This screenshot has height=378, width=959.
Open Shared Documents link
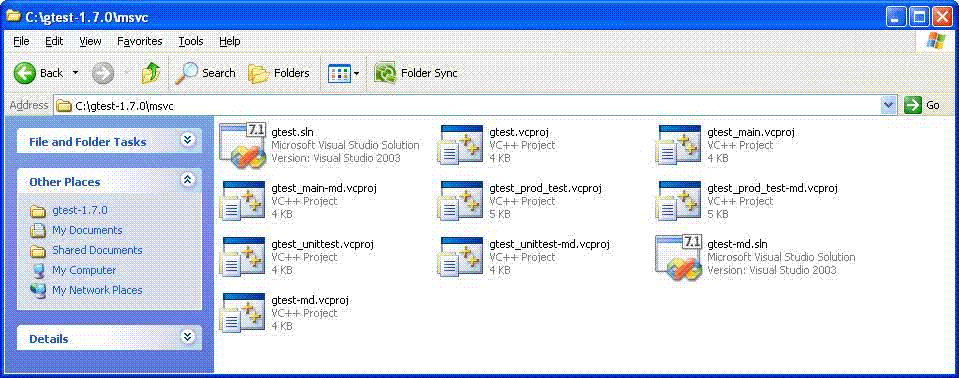97,250
